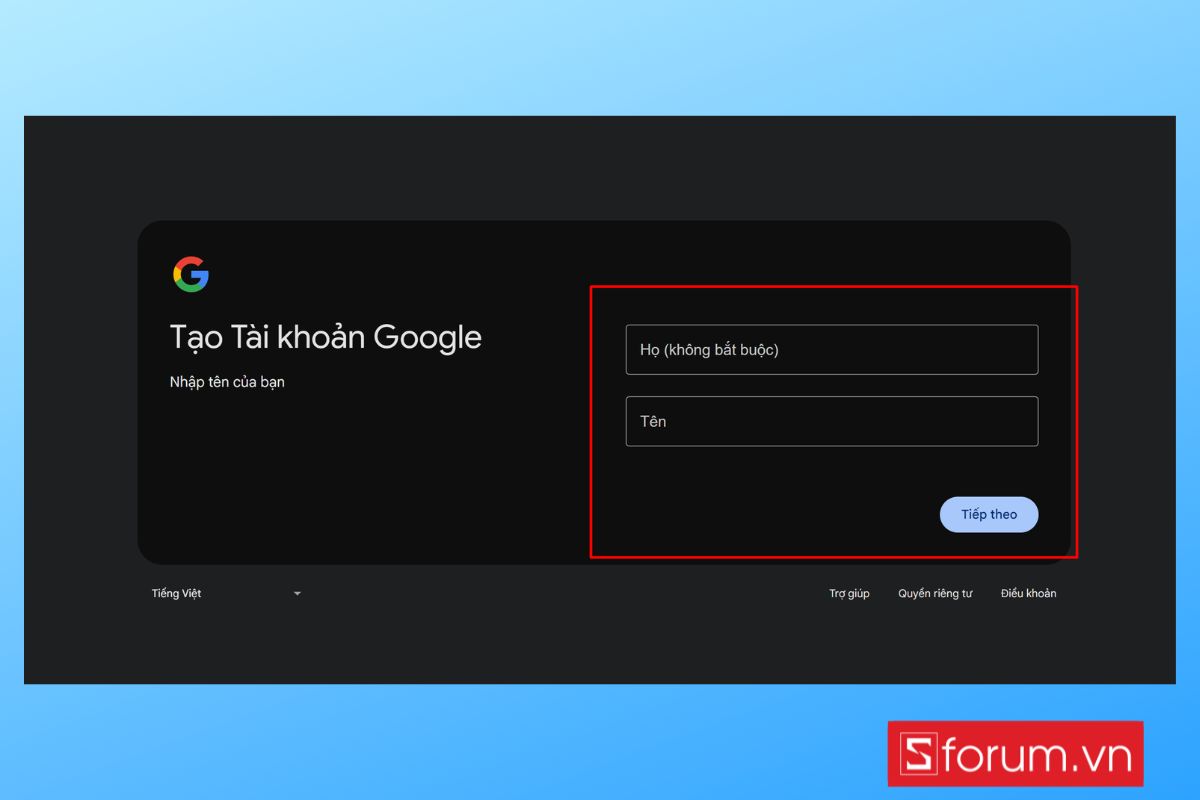Open the "Quyền riêng tư" privacy link

(935, 593)
